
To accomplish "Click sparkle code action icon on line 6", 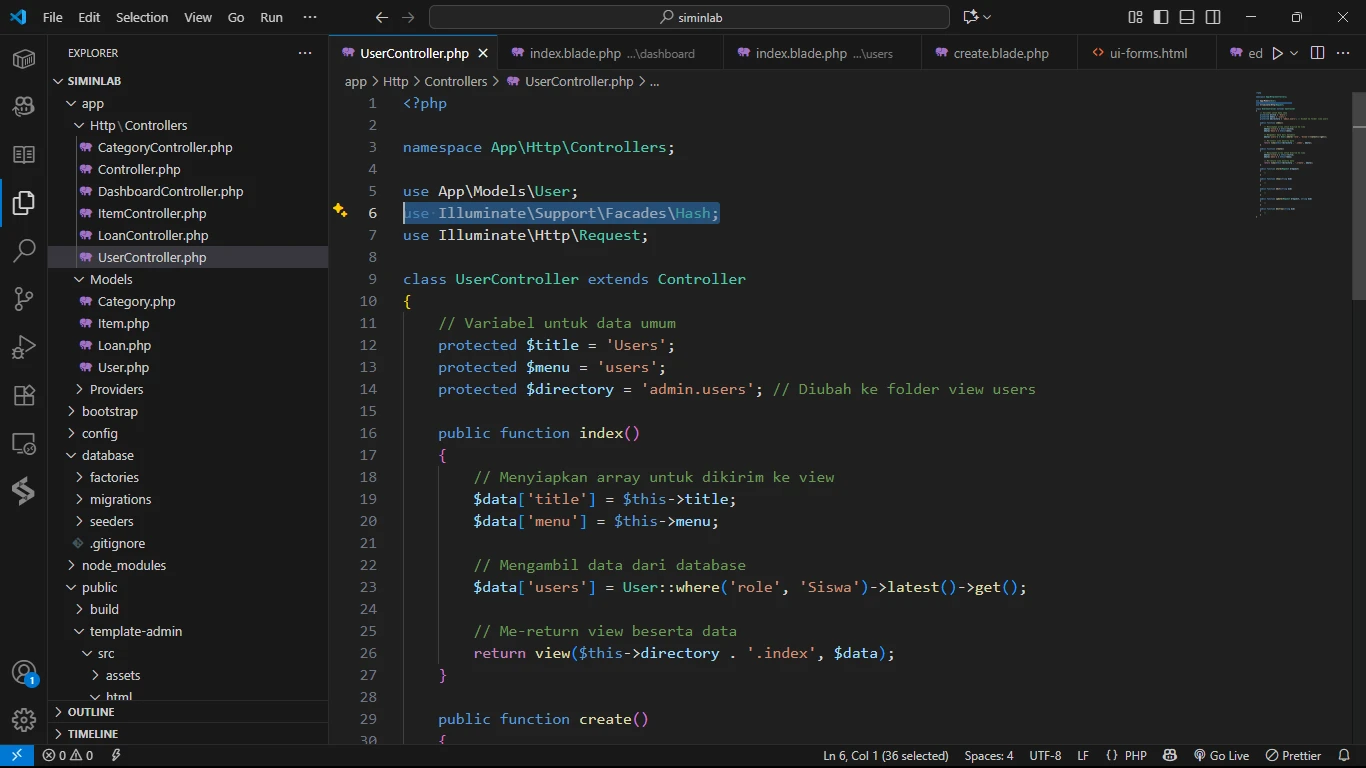I will click(340, 211).
